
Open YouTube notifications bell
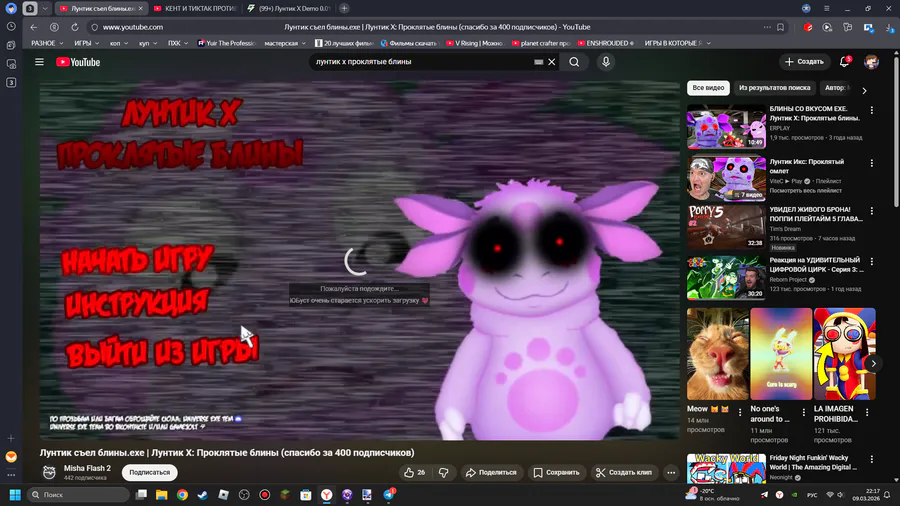[x=844, y=62]
